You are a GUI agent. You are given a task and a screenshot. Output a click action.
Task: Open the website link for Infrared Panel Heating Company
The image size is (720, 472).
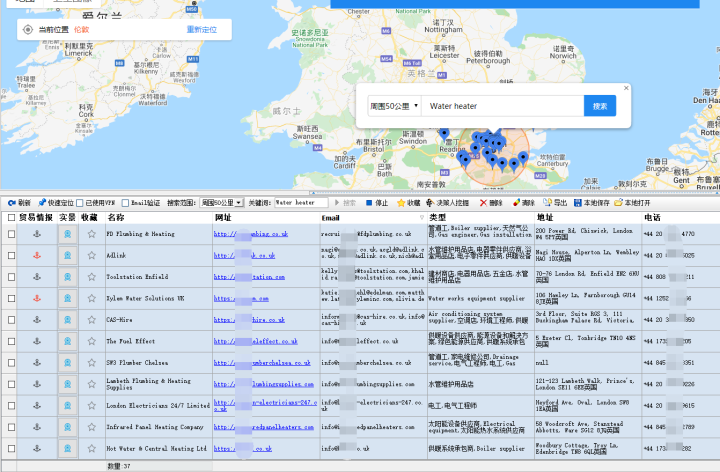point(264,427)
